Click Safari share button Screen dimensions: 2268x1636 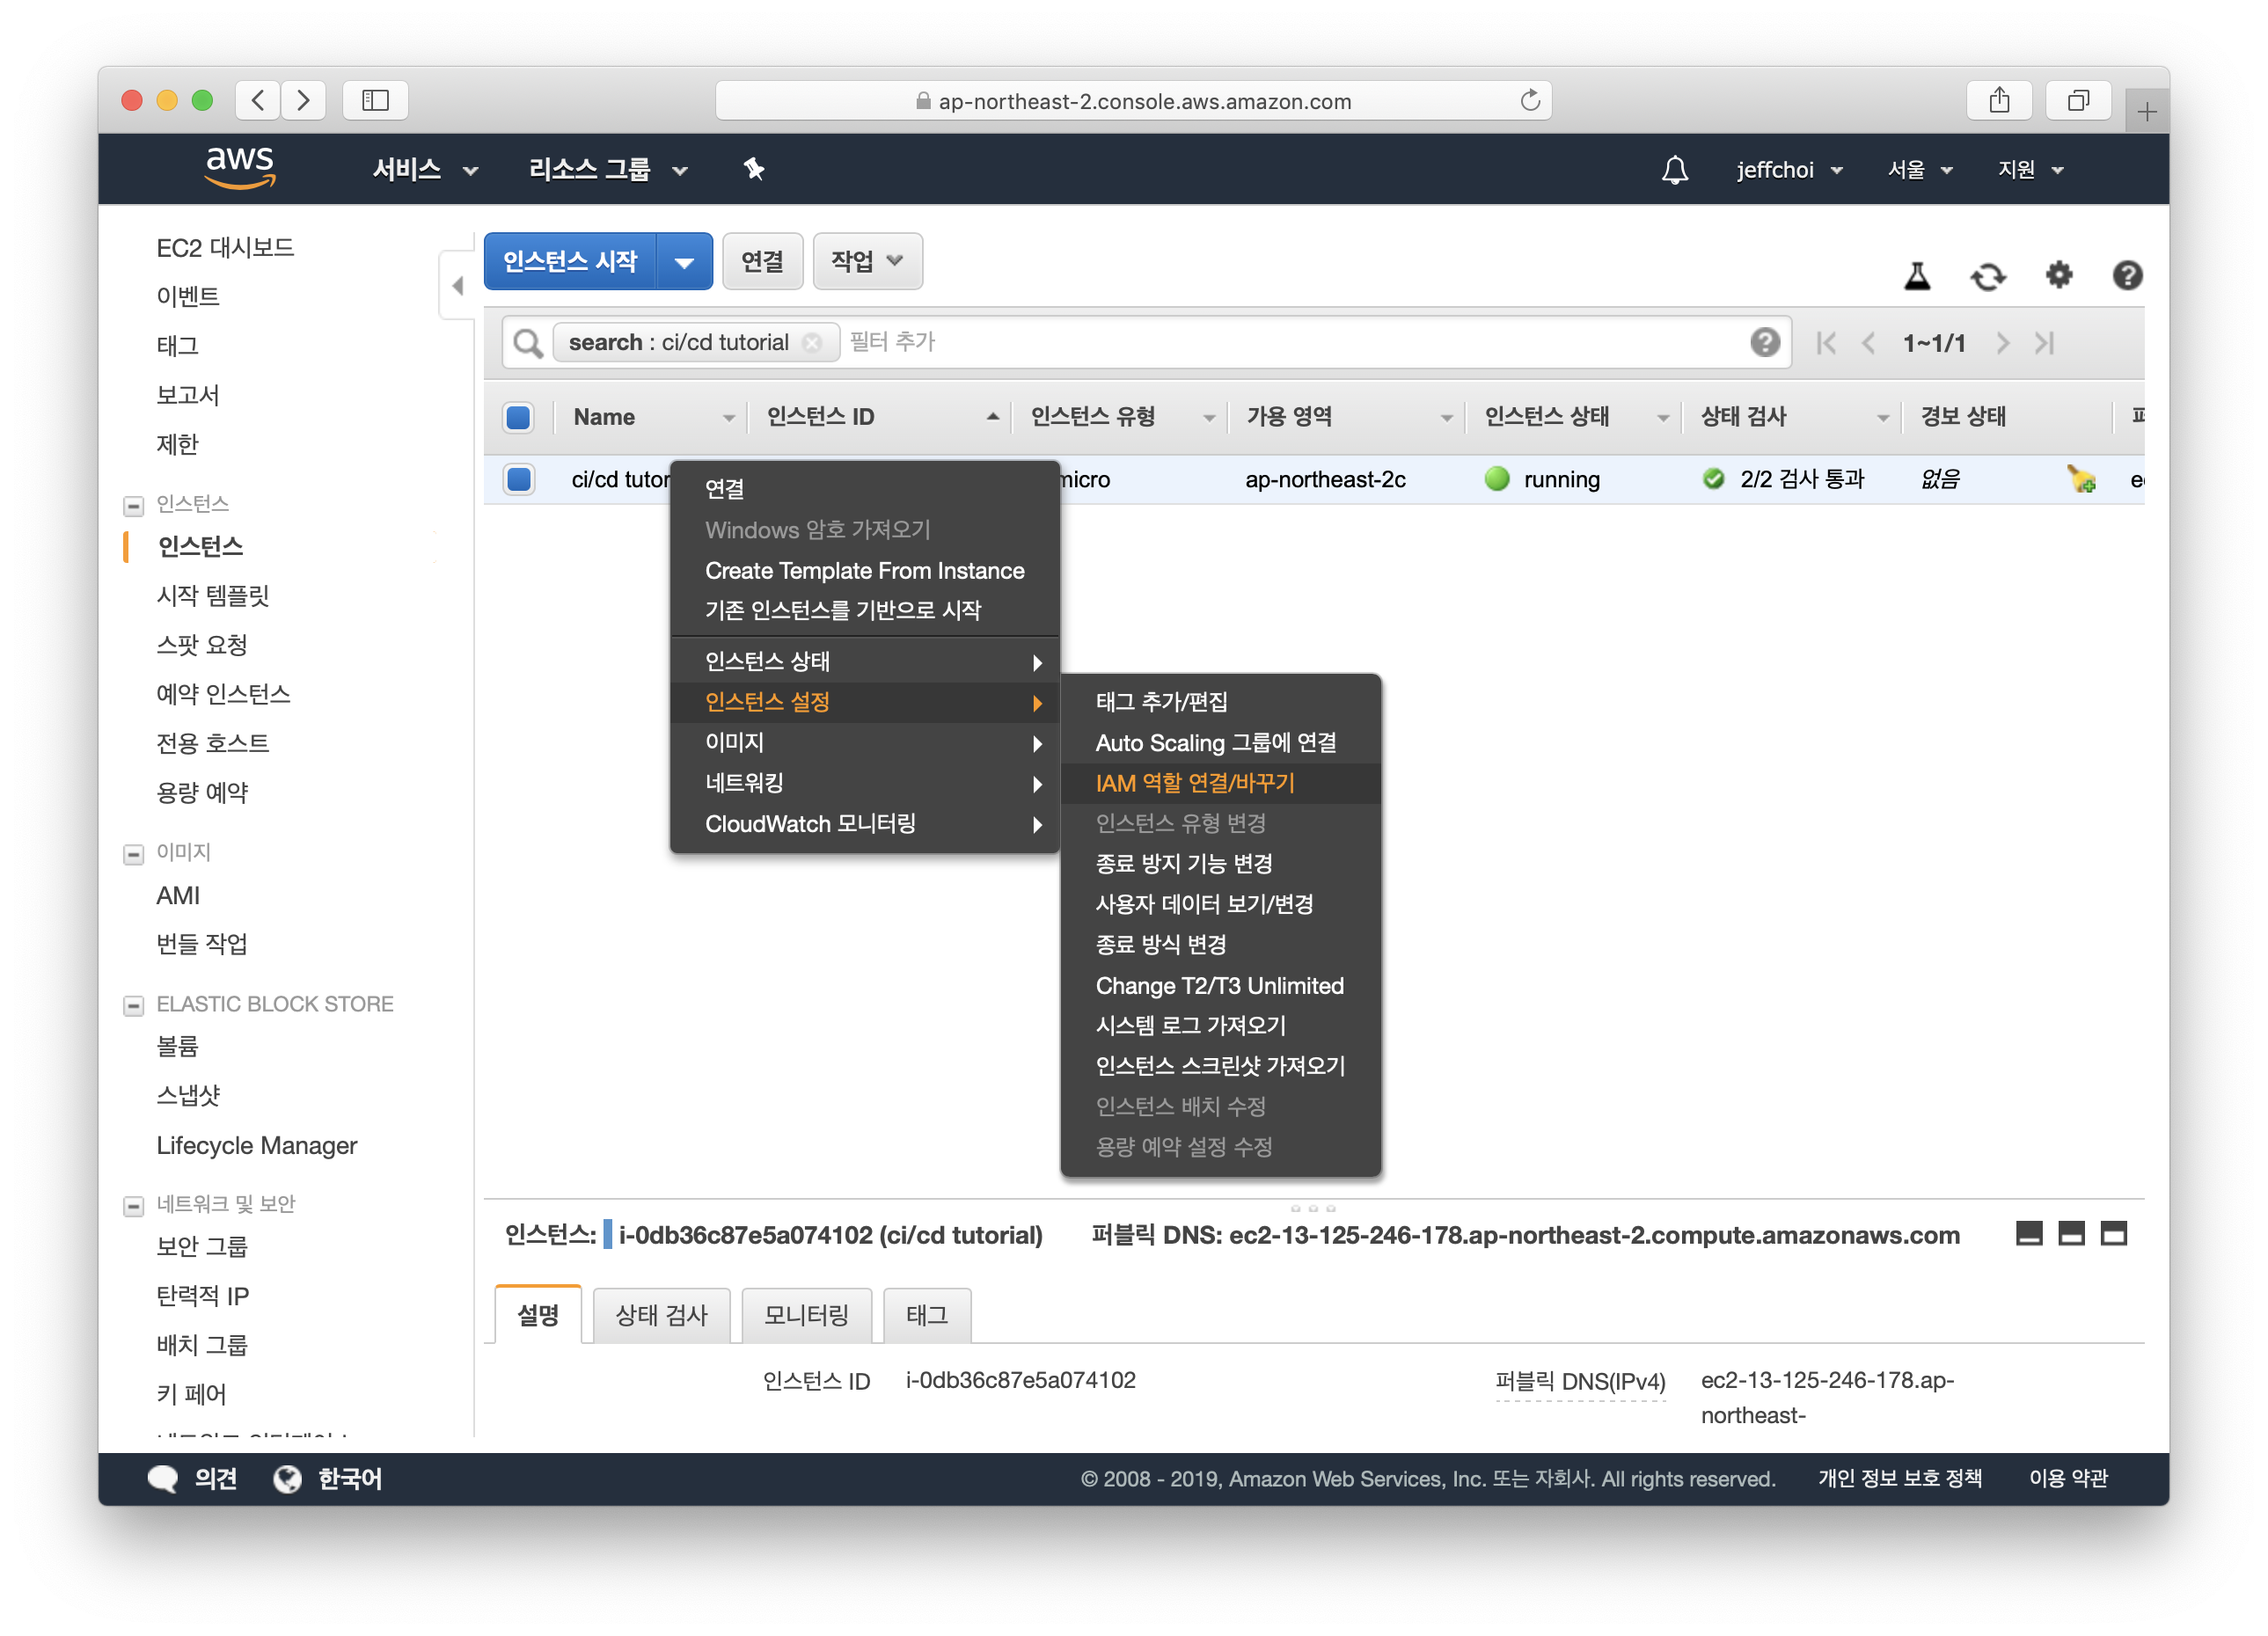pyautogui.click(x=1998, y=100)
